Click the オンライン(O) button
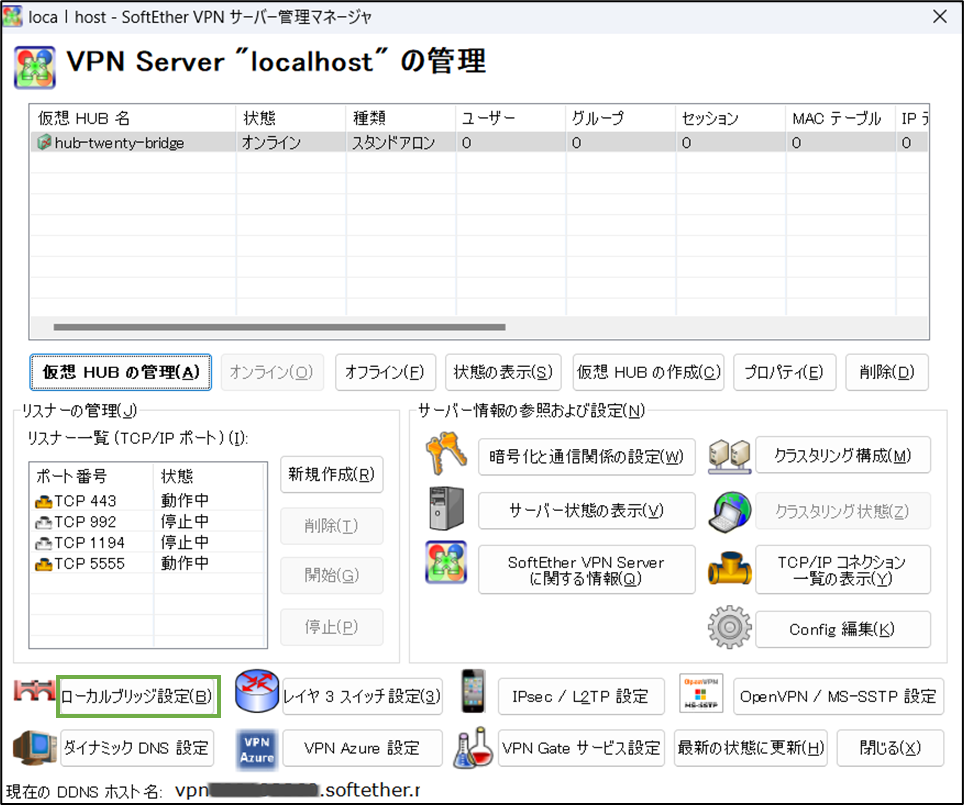The width and height of the screenshot is (964, 805). click(272, 372)
